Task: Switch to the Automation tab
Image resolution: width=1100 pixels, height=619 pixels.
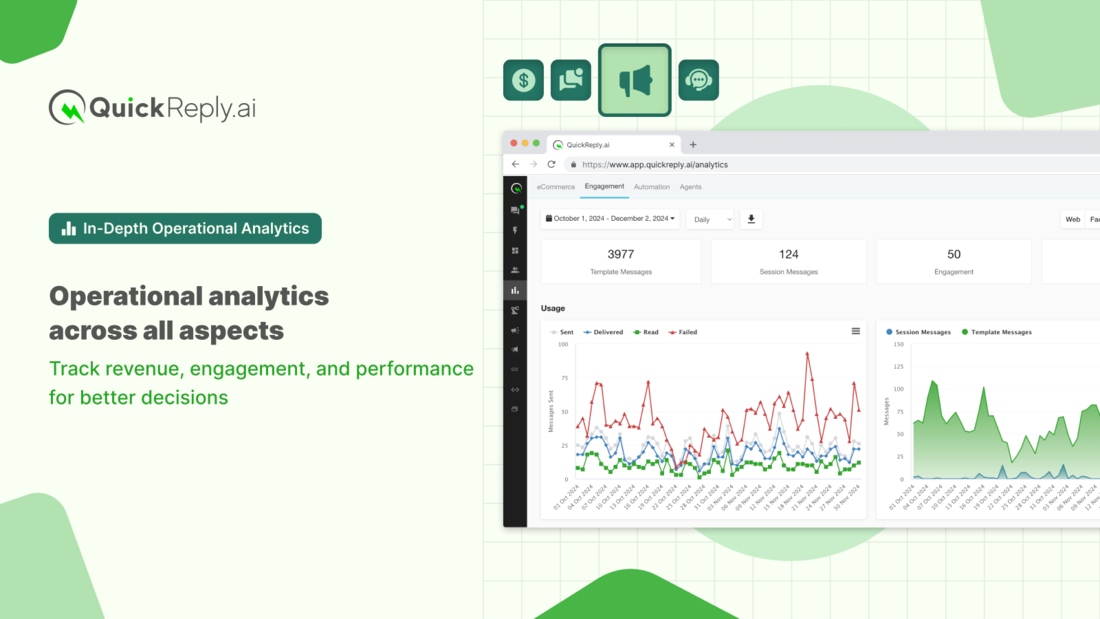Action: (651, 187)
